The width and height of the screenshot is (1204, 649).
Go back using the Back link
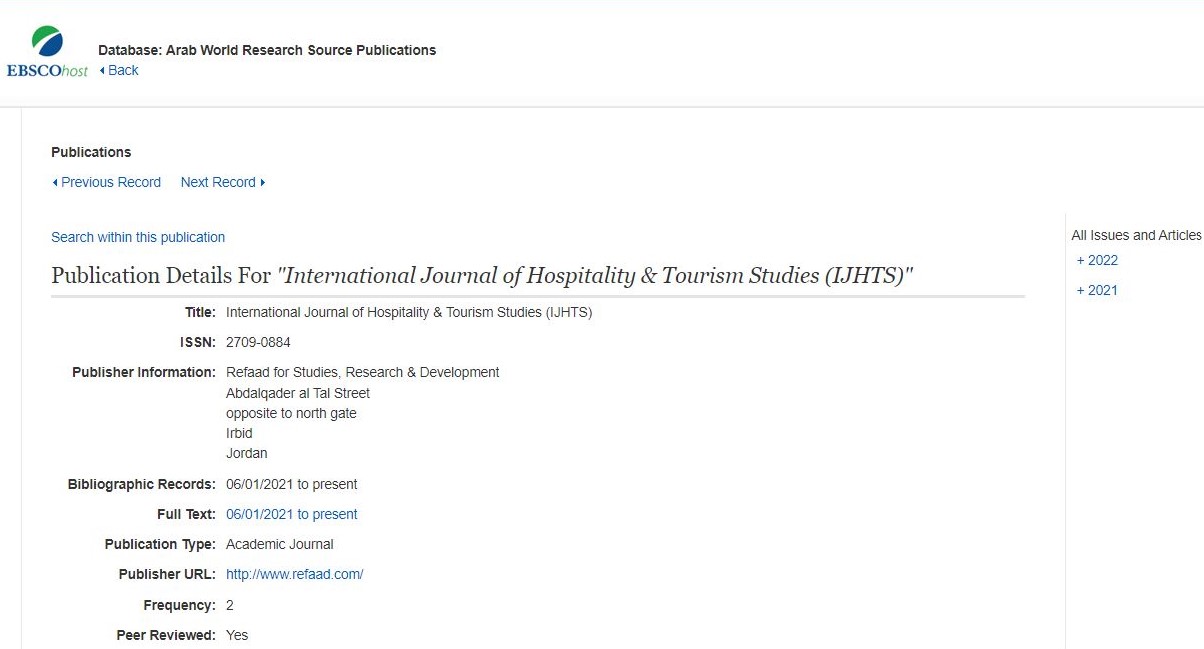123,70
